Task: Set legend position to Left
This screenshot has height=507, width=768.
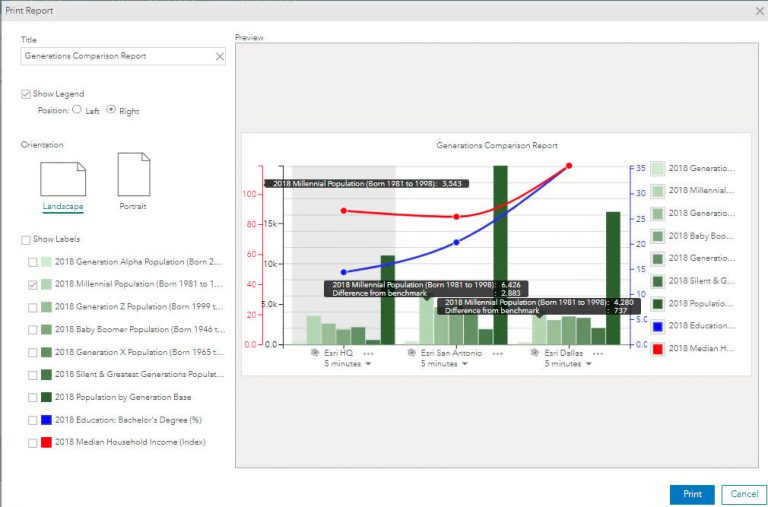Action: pyautogui.click(x=77, y=110)
